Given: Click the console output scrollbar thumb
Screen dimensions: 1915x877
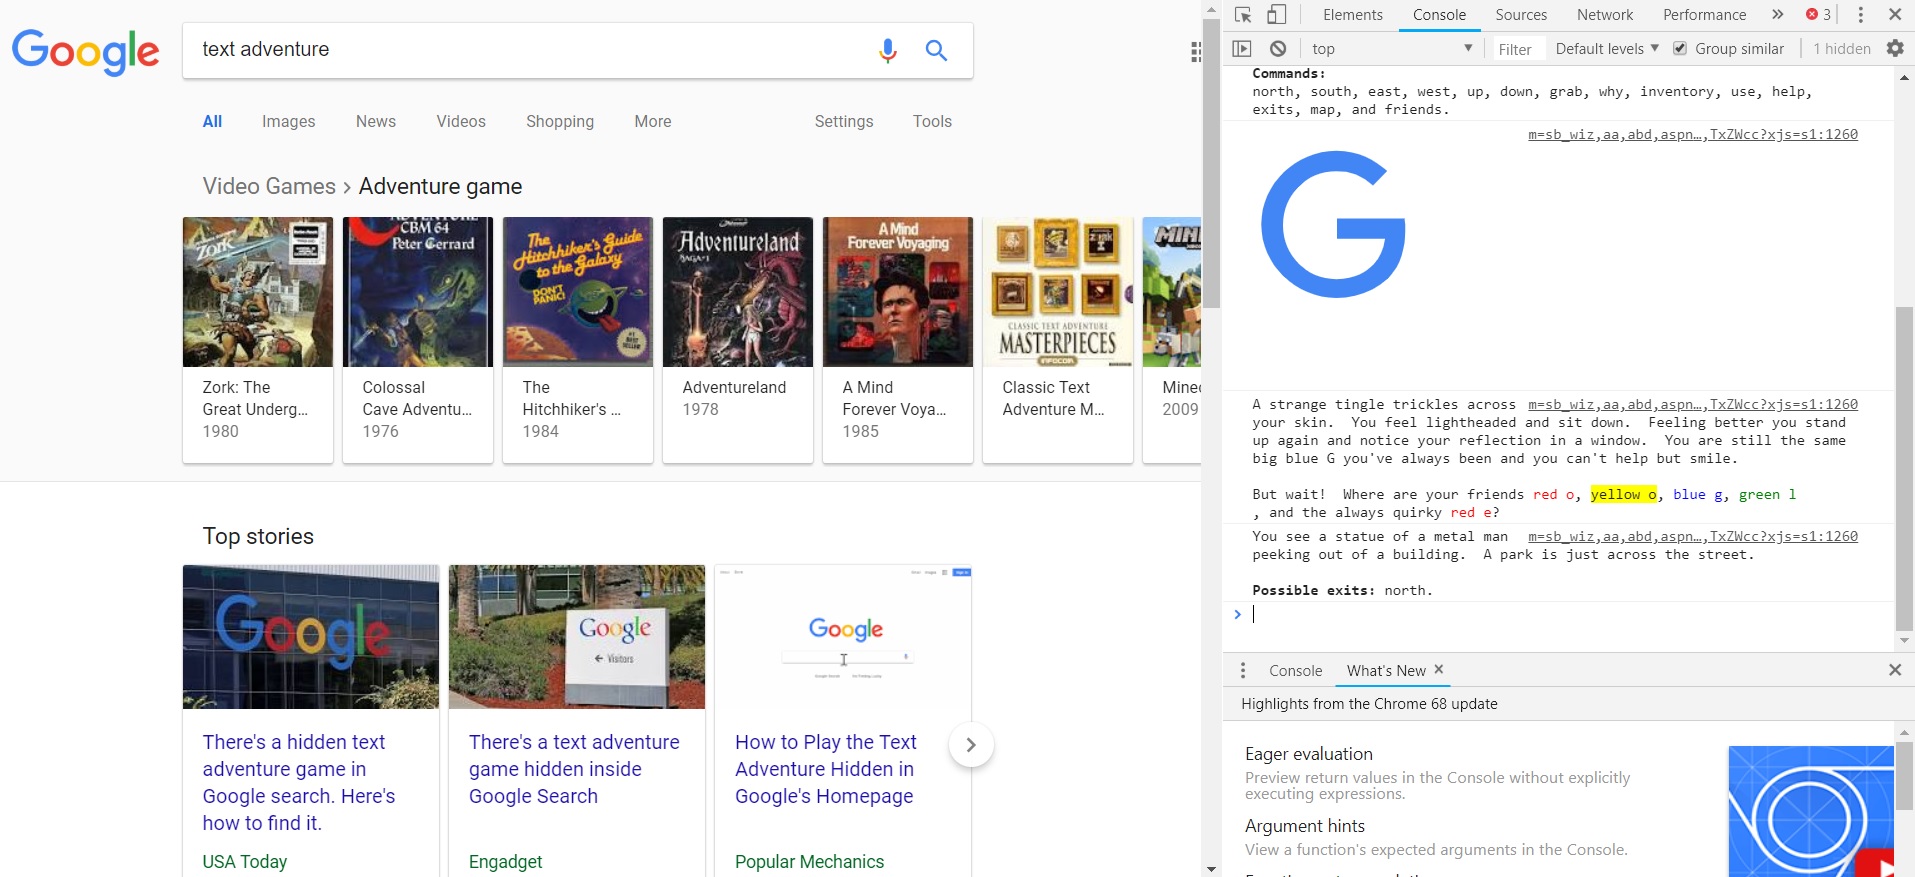Looking at the screenshot, I should point(1904,468).
